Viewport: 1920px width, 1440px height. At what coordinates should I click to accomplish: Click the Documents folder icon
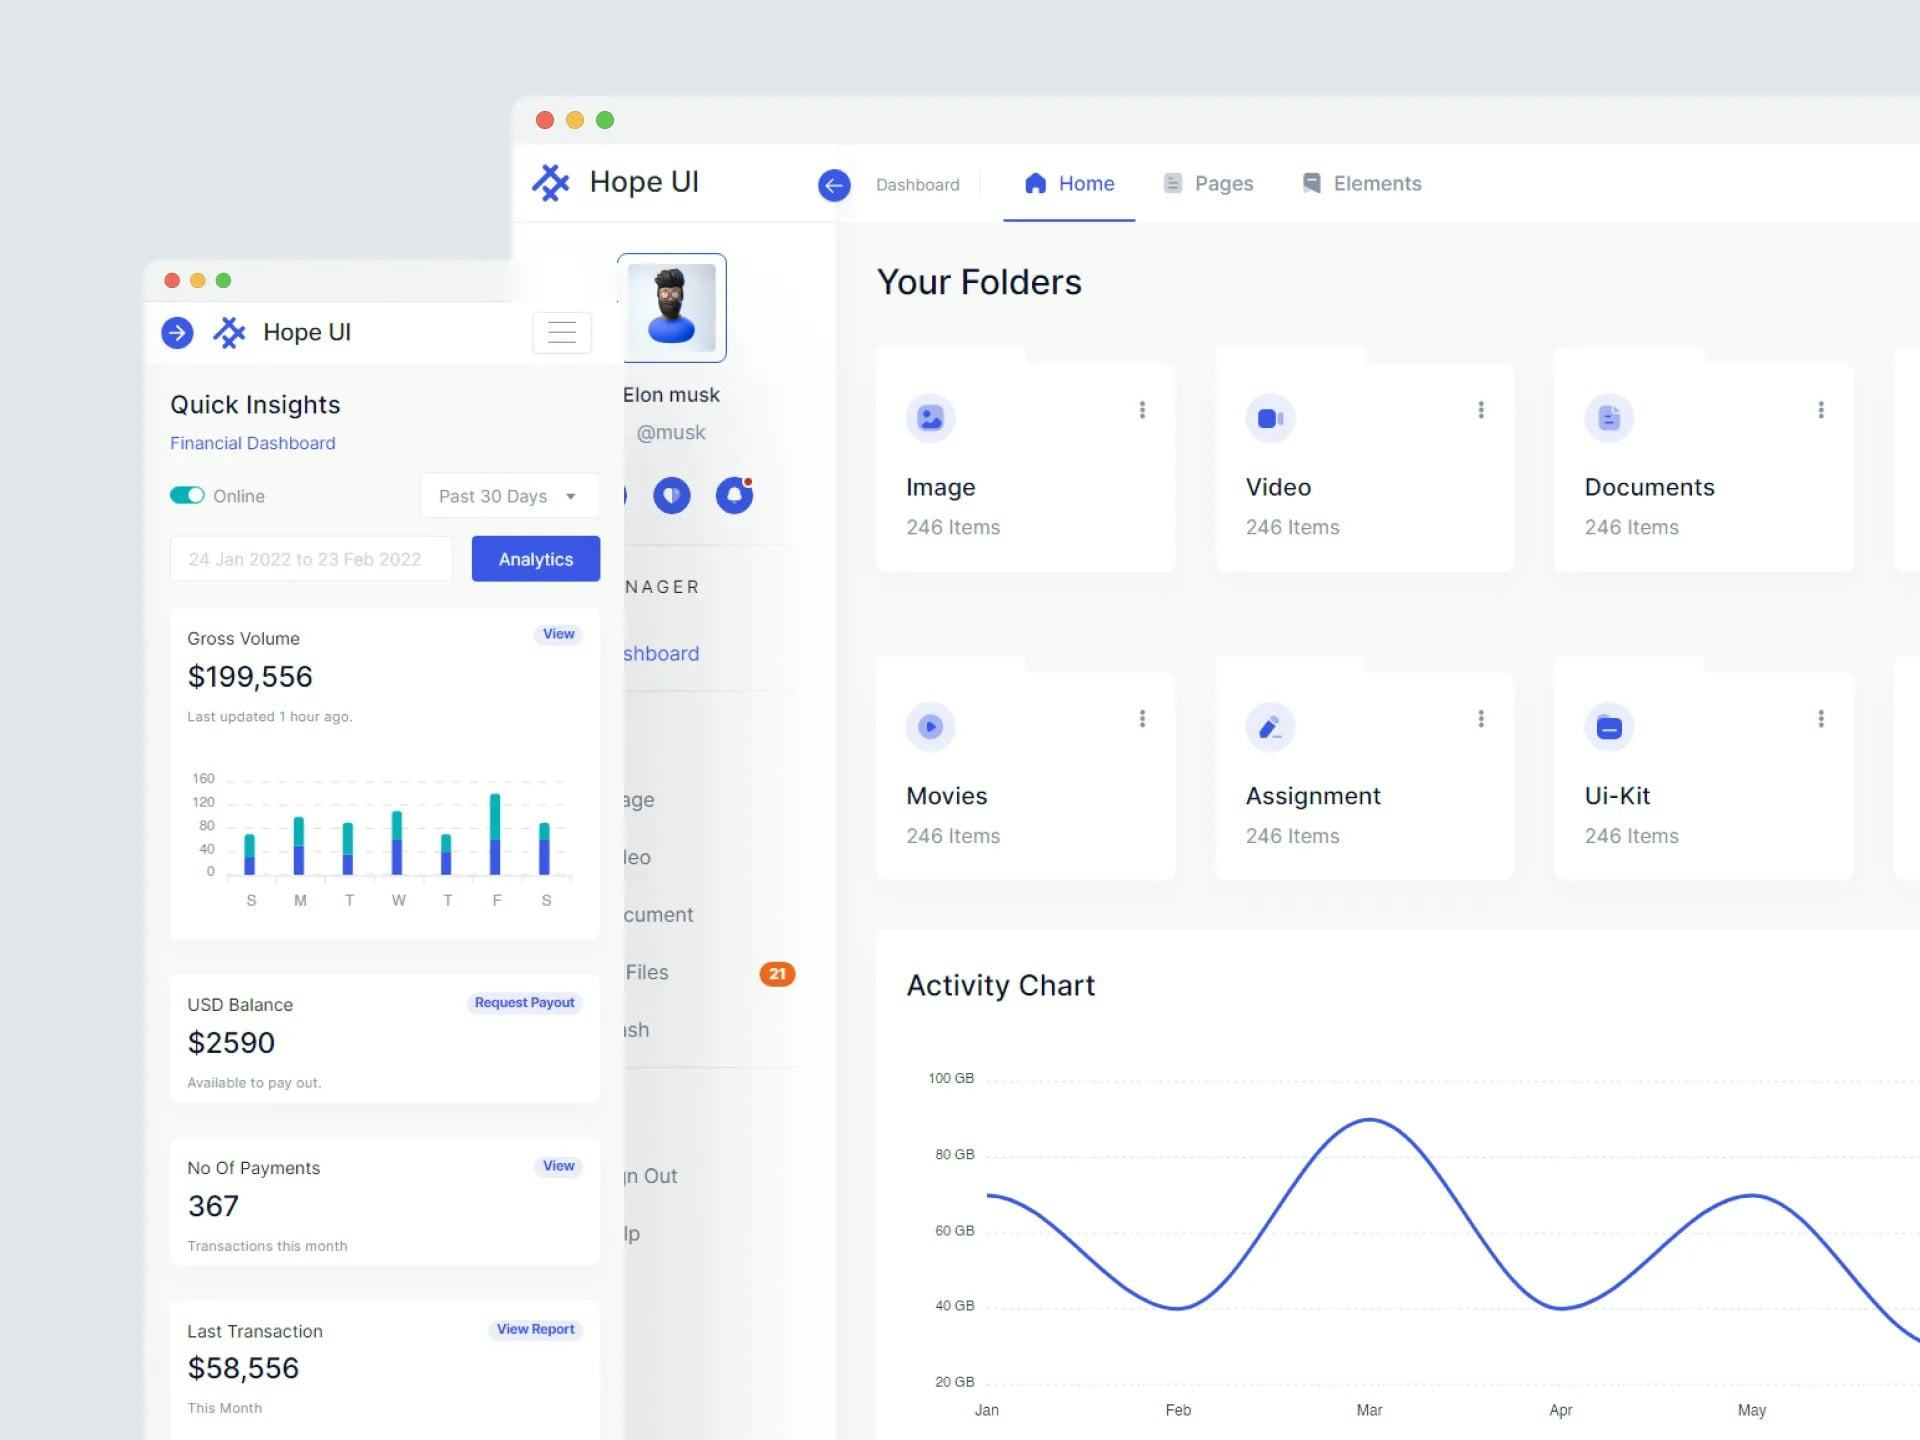pyautogui.click(x=1608, y=418)
